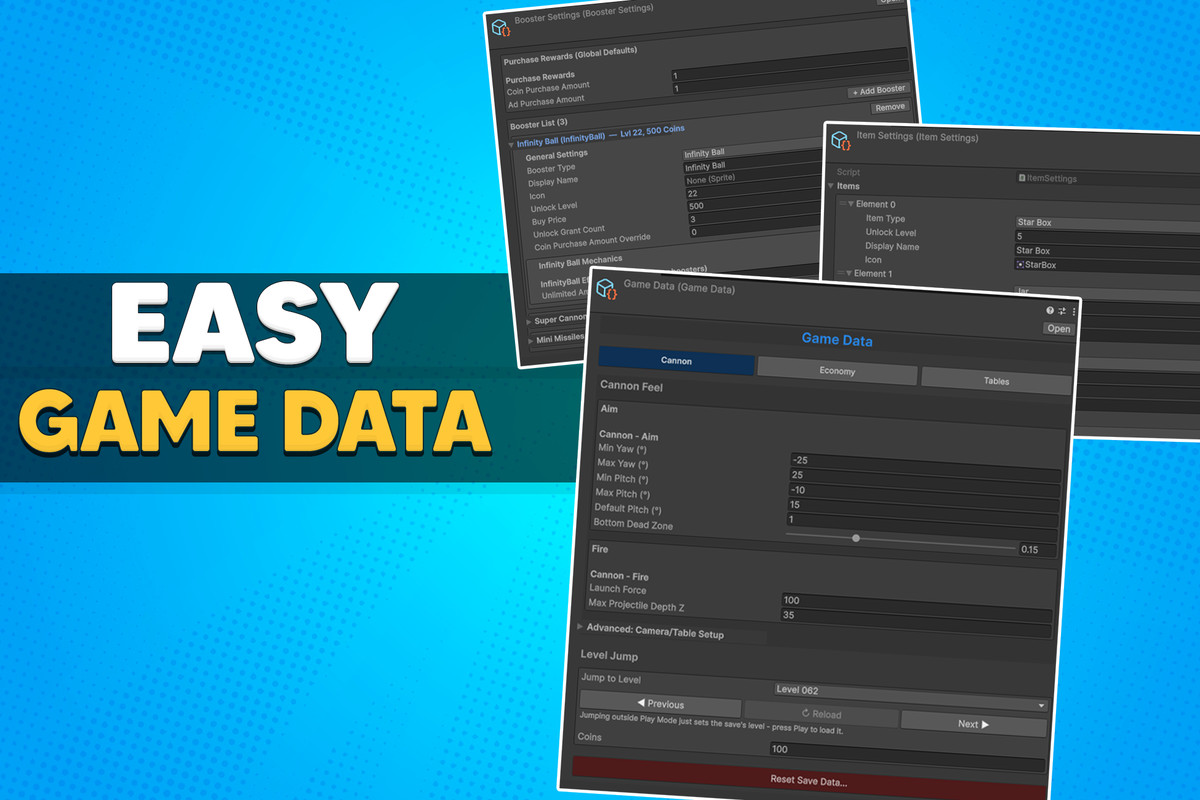The image size is (1200, 800).
Task: Click the 0.15 slider value field
Action: [x=1036, y=550]
